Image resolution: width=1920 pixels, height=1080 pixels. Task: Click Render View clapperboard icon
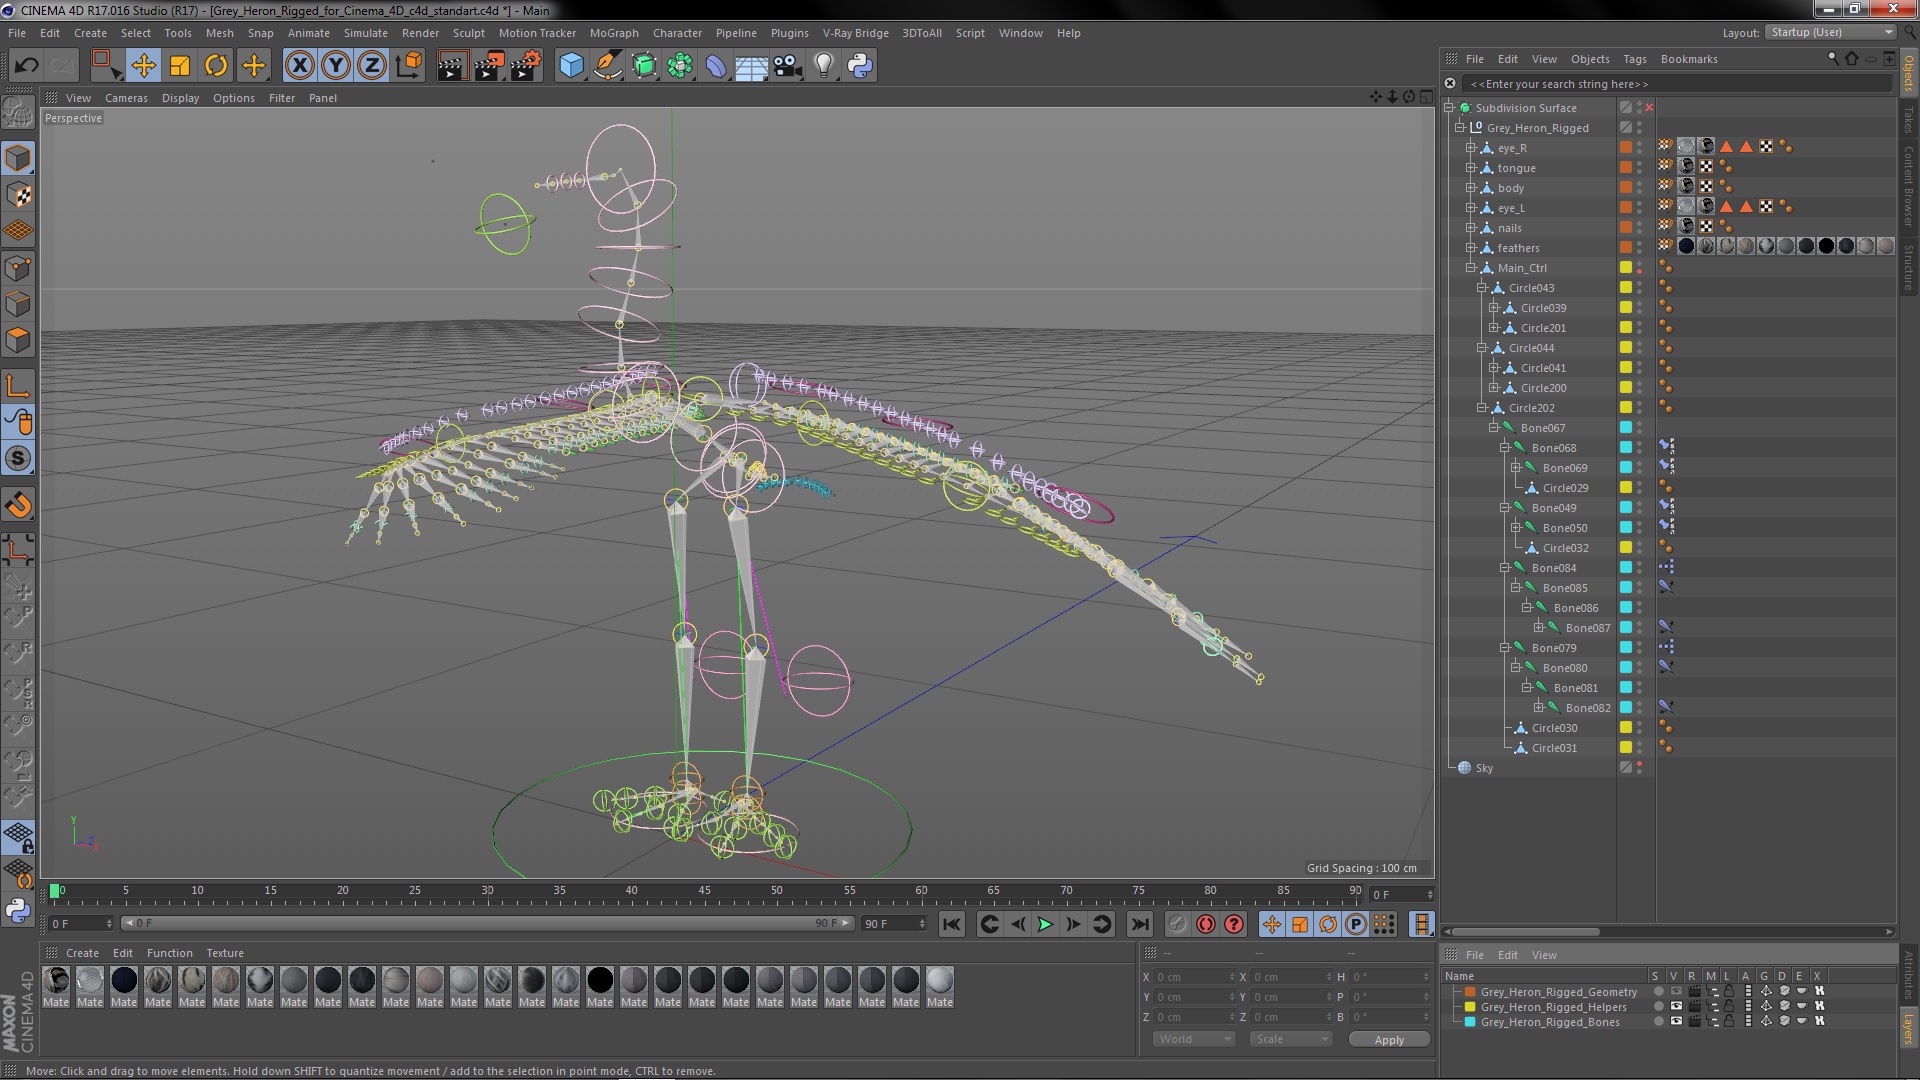coord(452,66)
